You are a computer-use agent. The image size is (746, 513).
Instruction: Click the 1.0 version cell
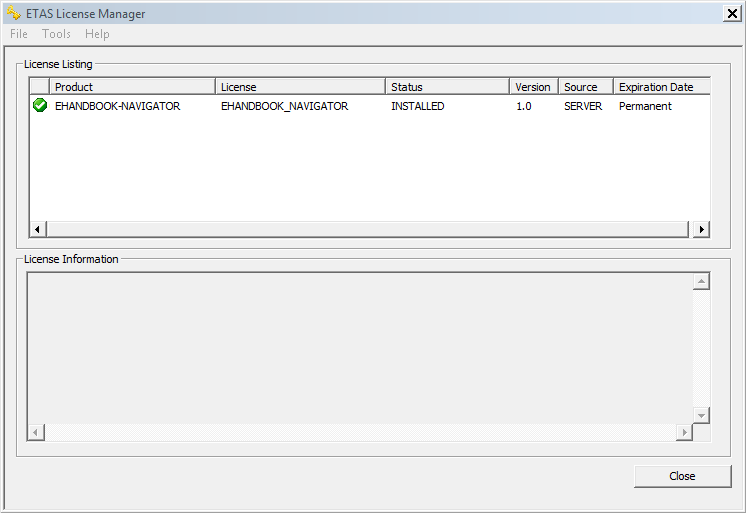524,106
